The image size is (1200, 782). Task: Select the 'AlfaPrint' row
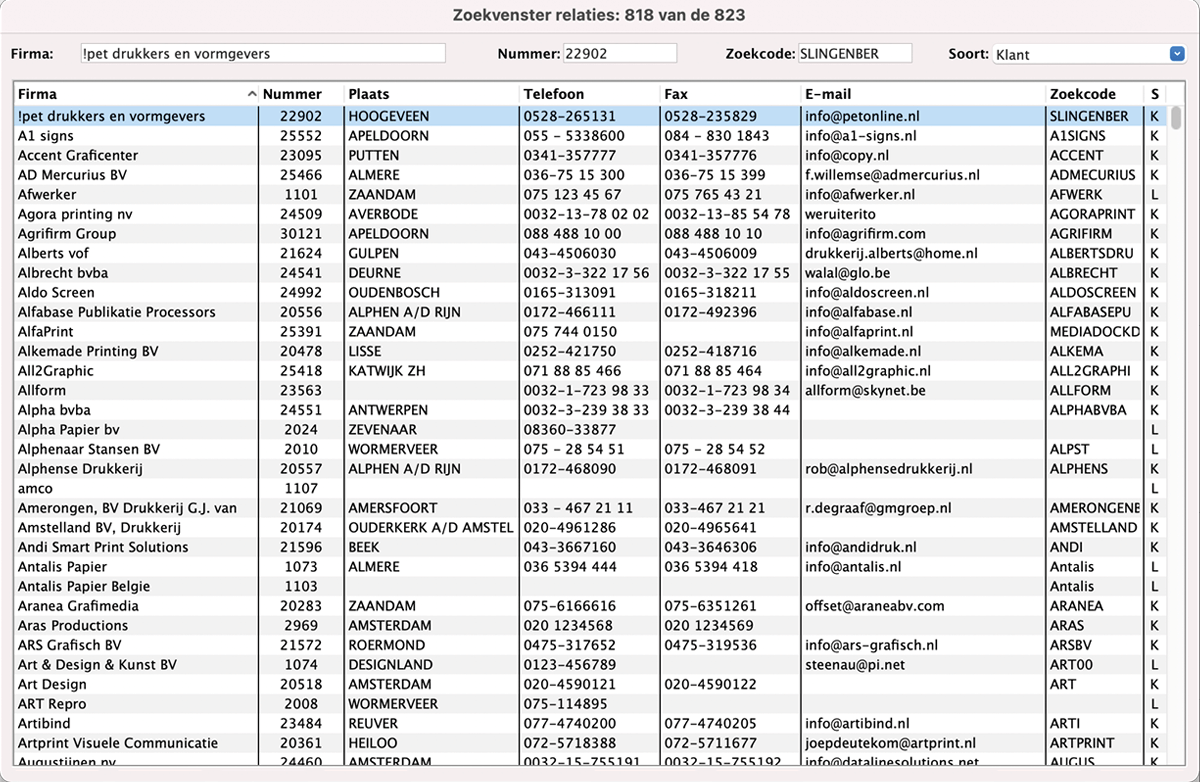pos(592,332)
